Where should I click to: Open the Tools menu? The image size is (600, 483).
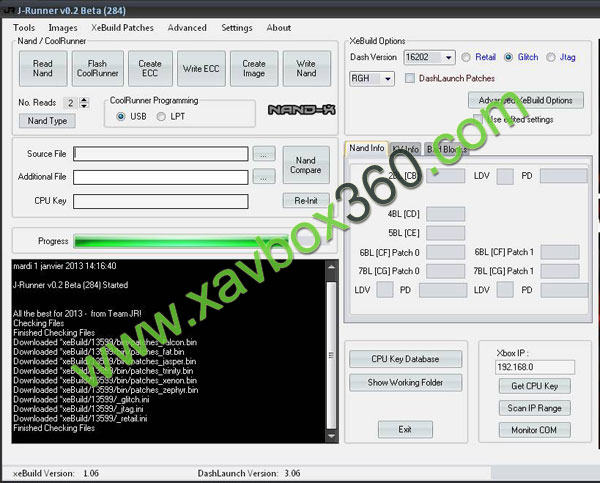coord(24,28)
